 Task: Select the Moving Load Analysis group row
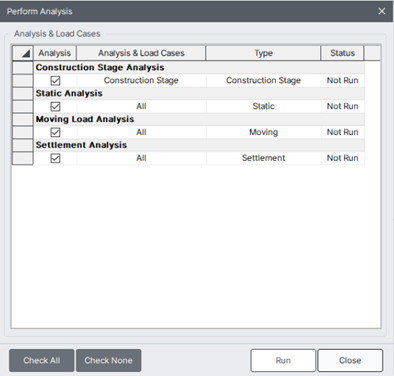click(x=199, y=119)
